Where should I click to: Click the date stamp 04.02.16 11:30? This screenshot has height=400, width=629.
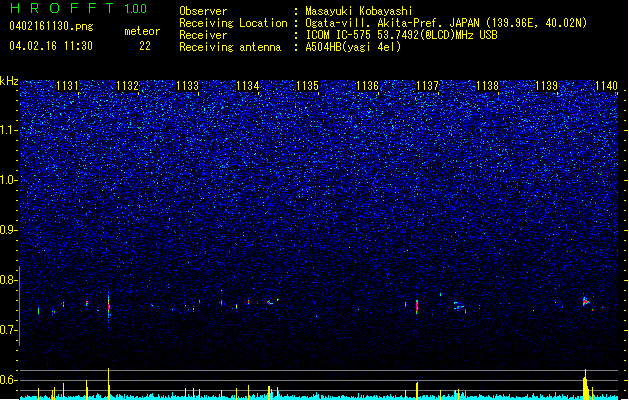click(x=51, y=46)
